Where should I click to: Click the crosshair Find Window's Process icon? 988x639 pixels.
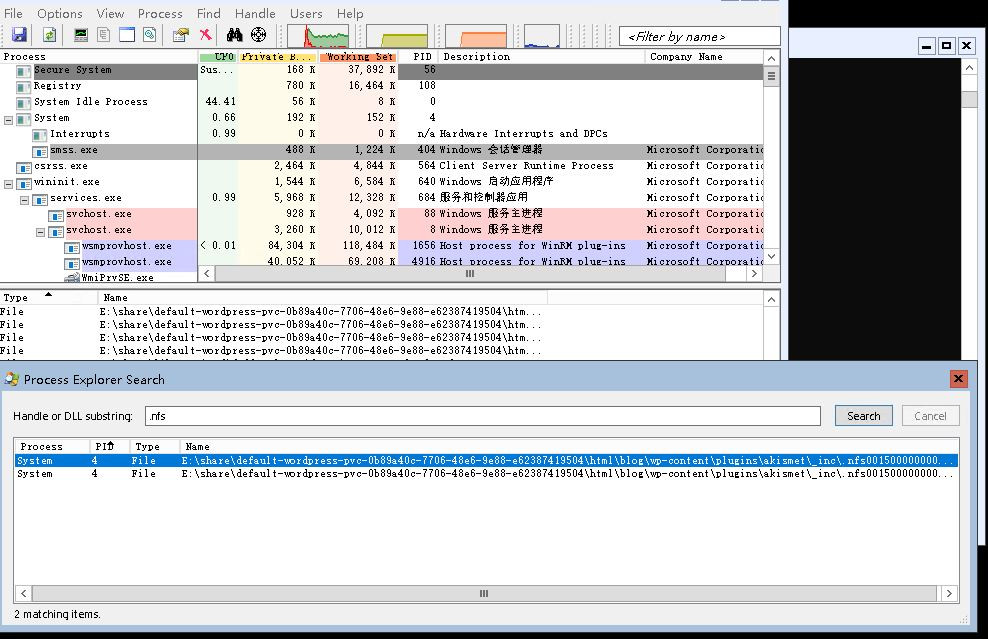pyautogui.click(x=258, y=35)
